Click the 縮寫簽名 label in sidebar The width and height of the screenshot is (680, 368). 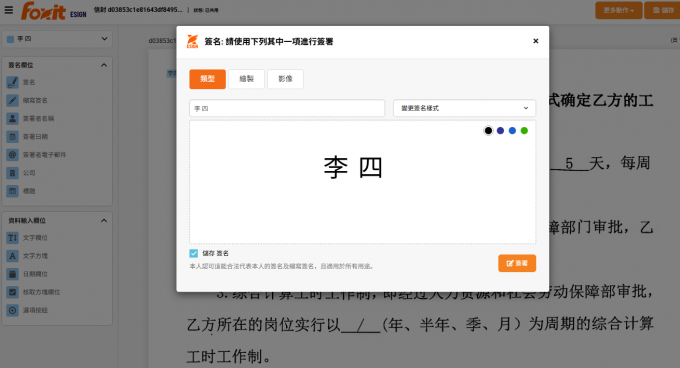tap(35, 100)
